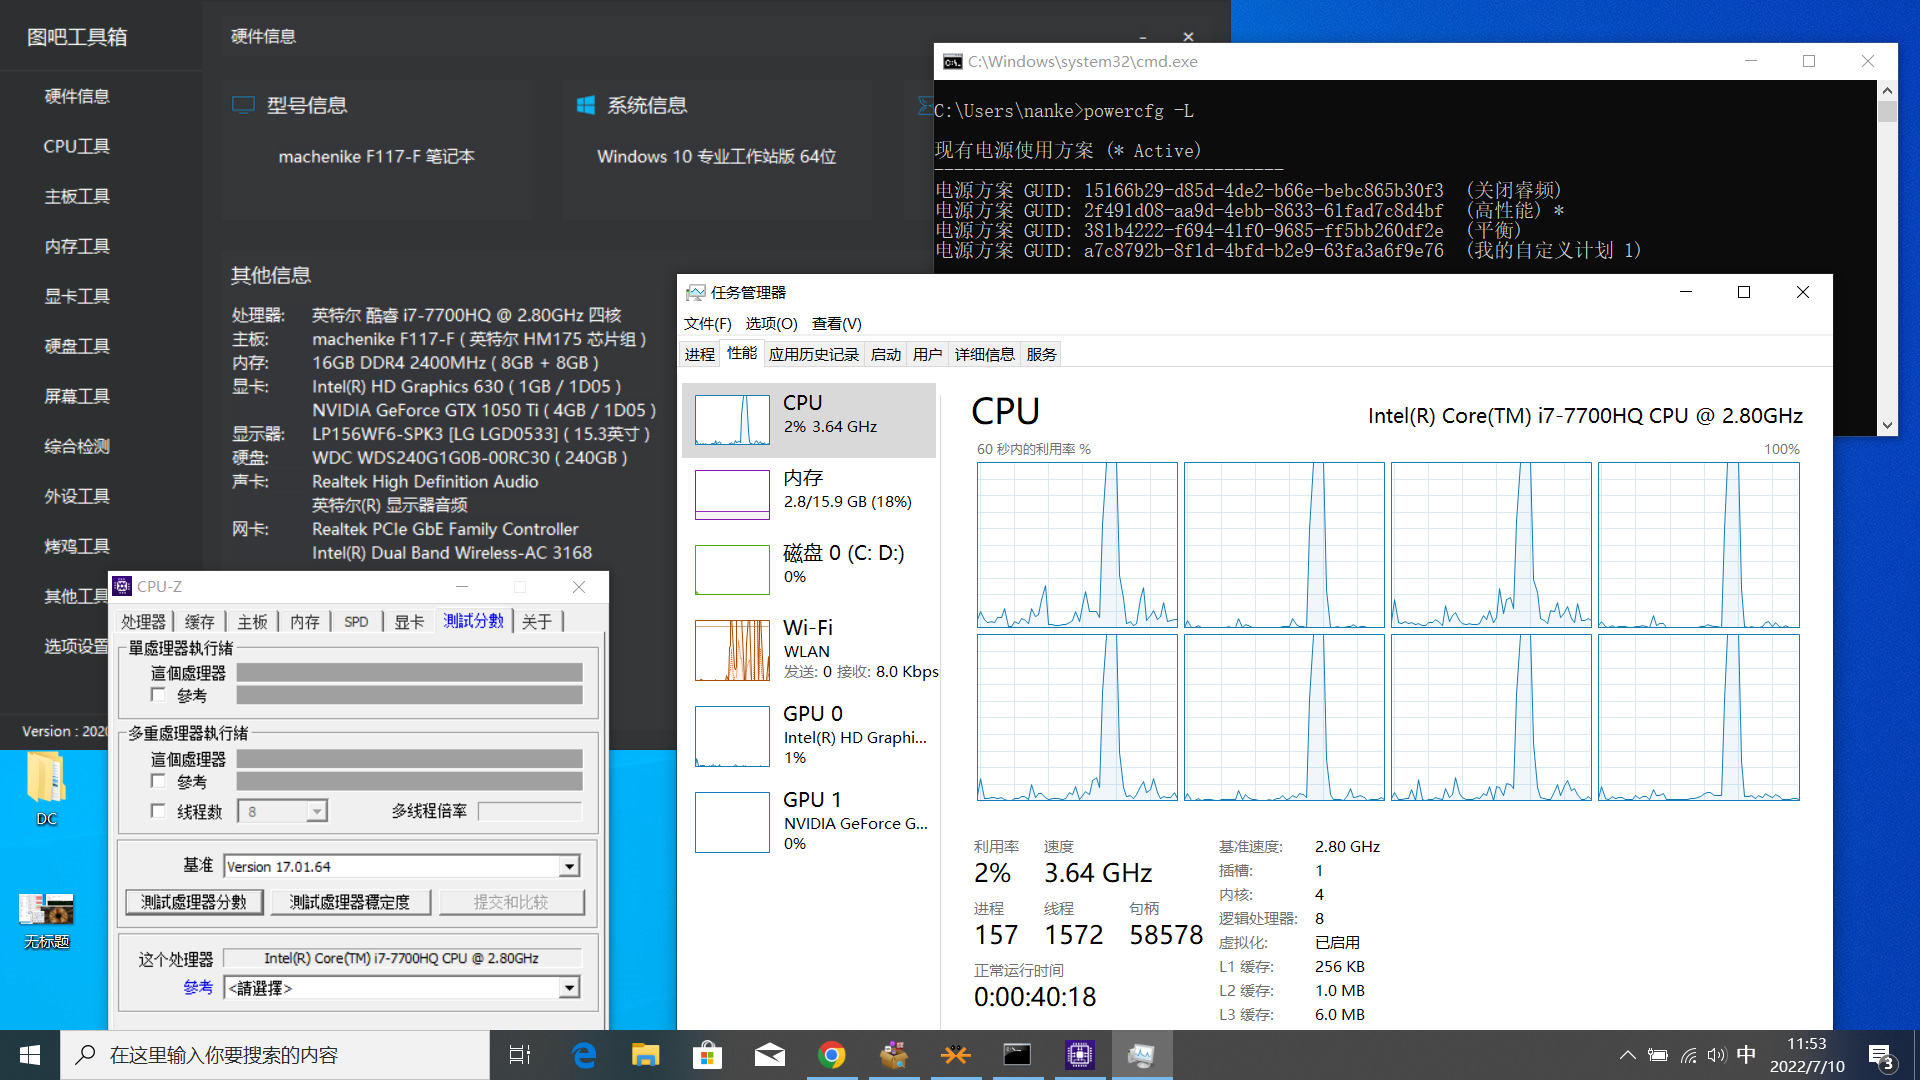The width and height of the screenshot is (1920, 1080).
Task: Open File Explorer from the taskbar
Action: [645, 1055]
